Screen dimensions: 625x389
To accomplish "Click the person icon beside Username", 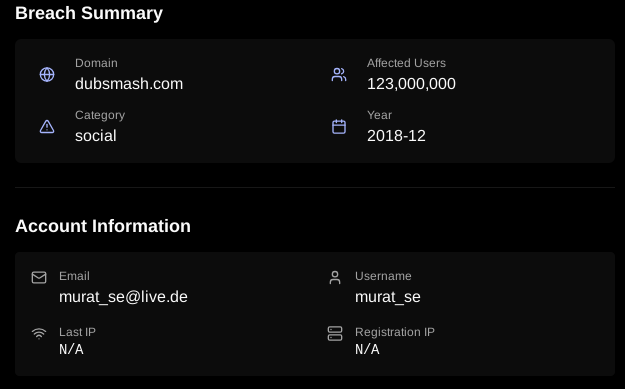I will 335,277.
